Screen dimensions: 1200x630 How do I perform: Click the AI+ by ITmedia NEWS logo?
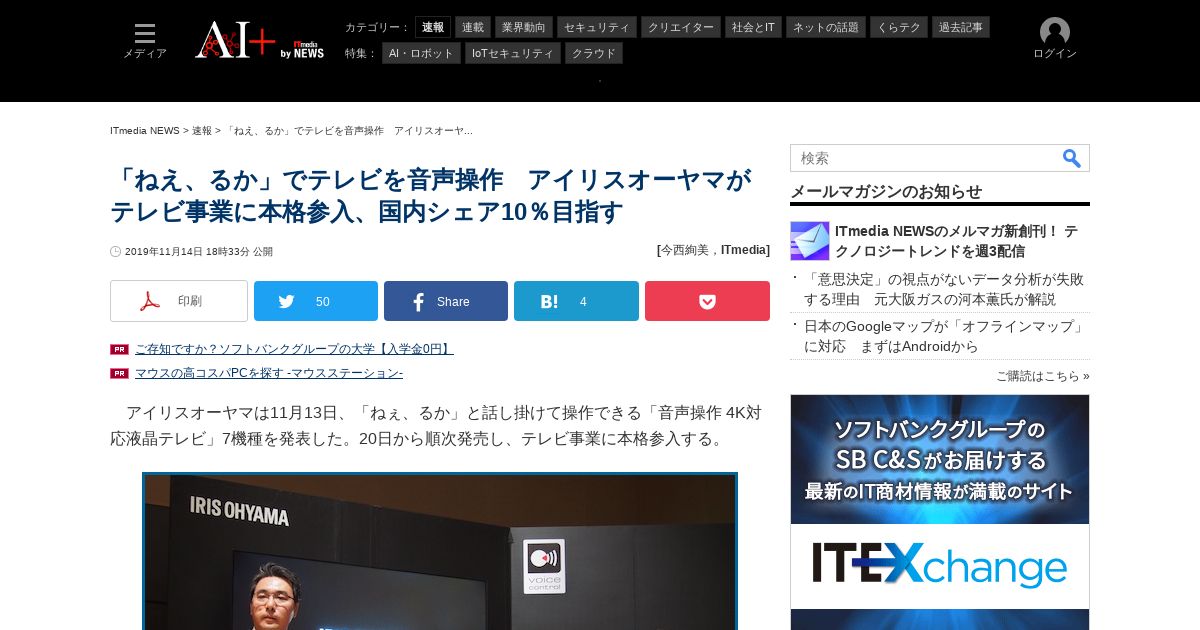click(x=259, y=40)
